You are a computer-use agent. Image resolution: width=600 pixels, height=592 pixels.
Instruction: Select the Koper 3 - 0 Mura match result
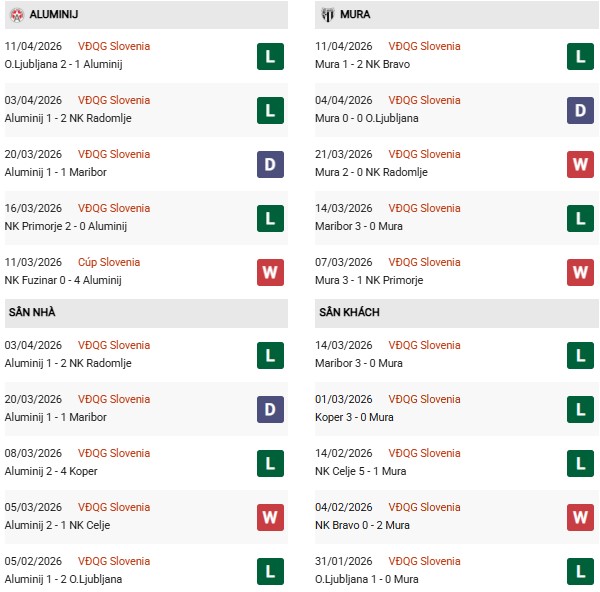click(362, 417)
